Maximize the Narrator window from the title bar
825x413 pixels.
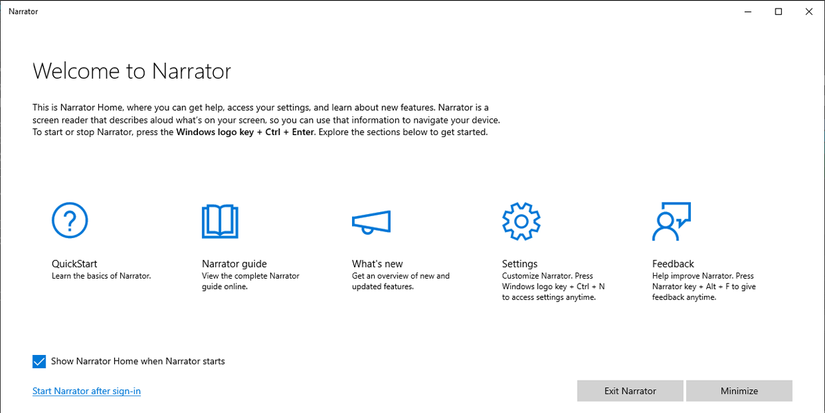778,12
